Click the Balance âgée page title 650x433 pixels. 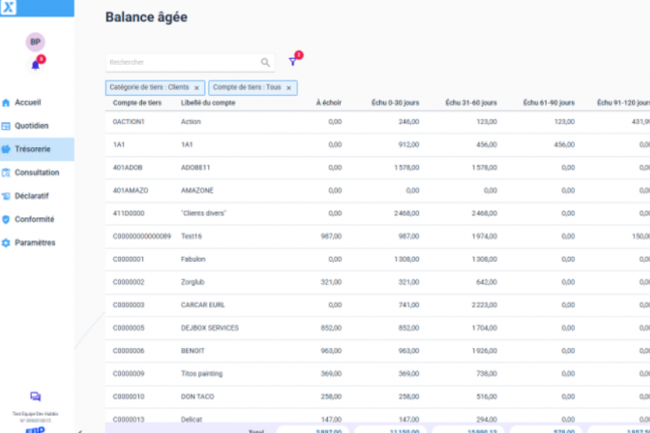coord(146,17)
